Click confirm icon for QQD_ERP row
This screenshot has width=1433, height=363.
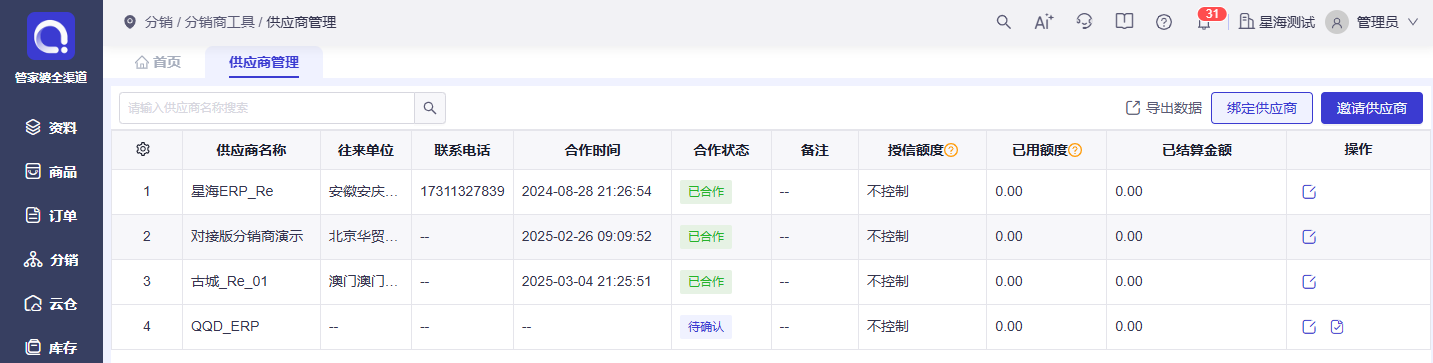[x=1338, y=327]
